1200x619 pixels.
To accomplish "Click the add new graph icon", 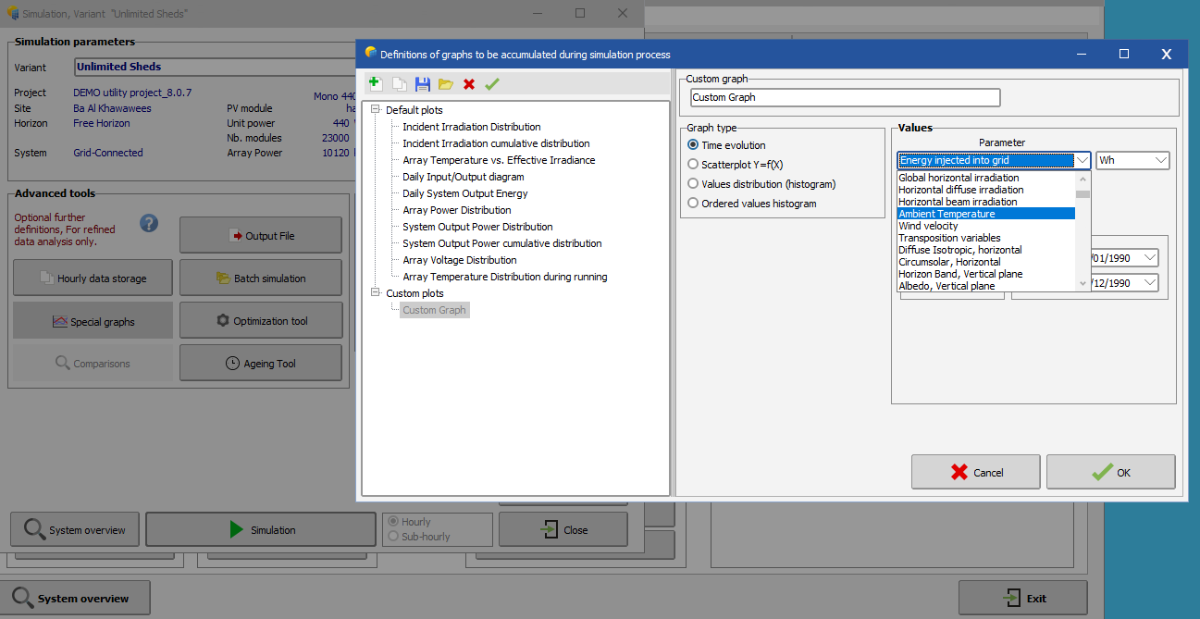I will click(374, 84).
